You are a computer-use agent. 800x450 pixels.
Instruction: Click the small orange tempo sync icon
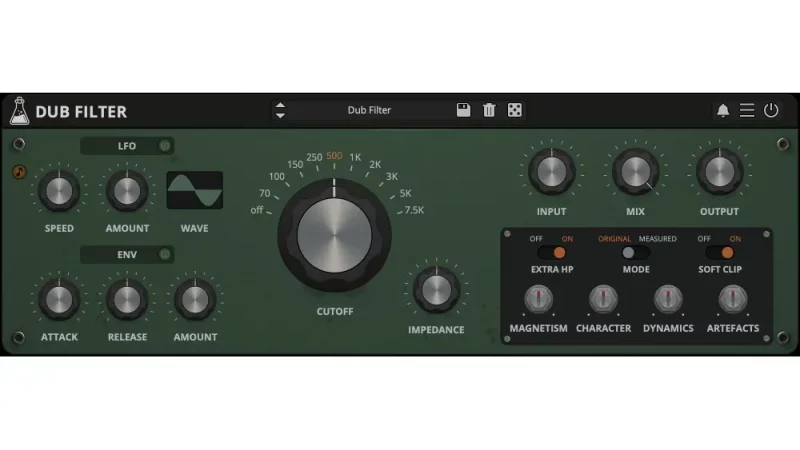point(18,172)
